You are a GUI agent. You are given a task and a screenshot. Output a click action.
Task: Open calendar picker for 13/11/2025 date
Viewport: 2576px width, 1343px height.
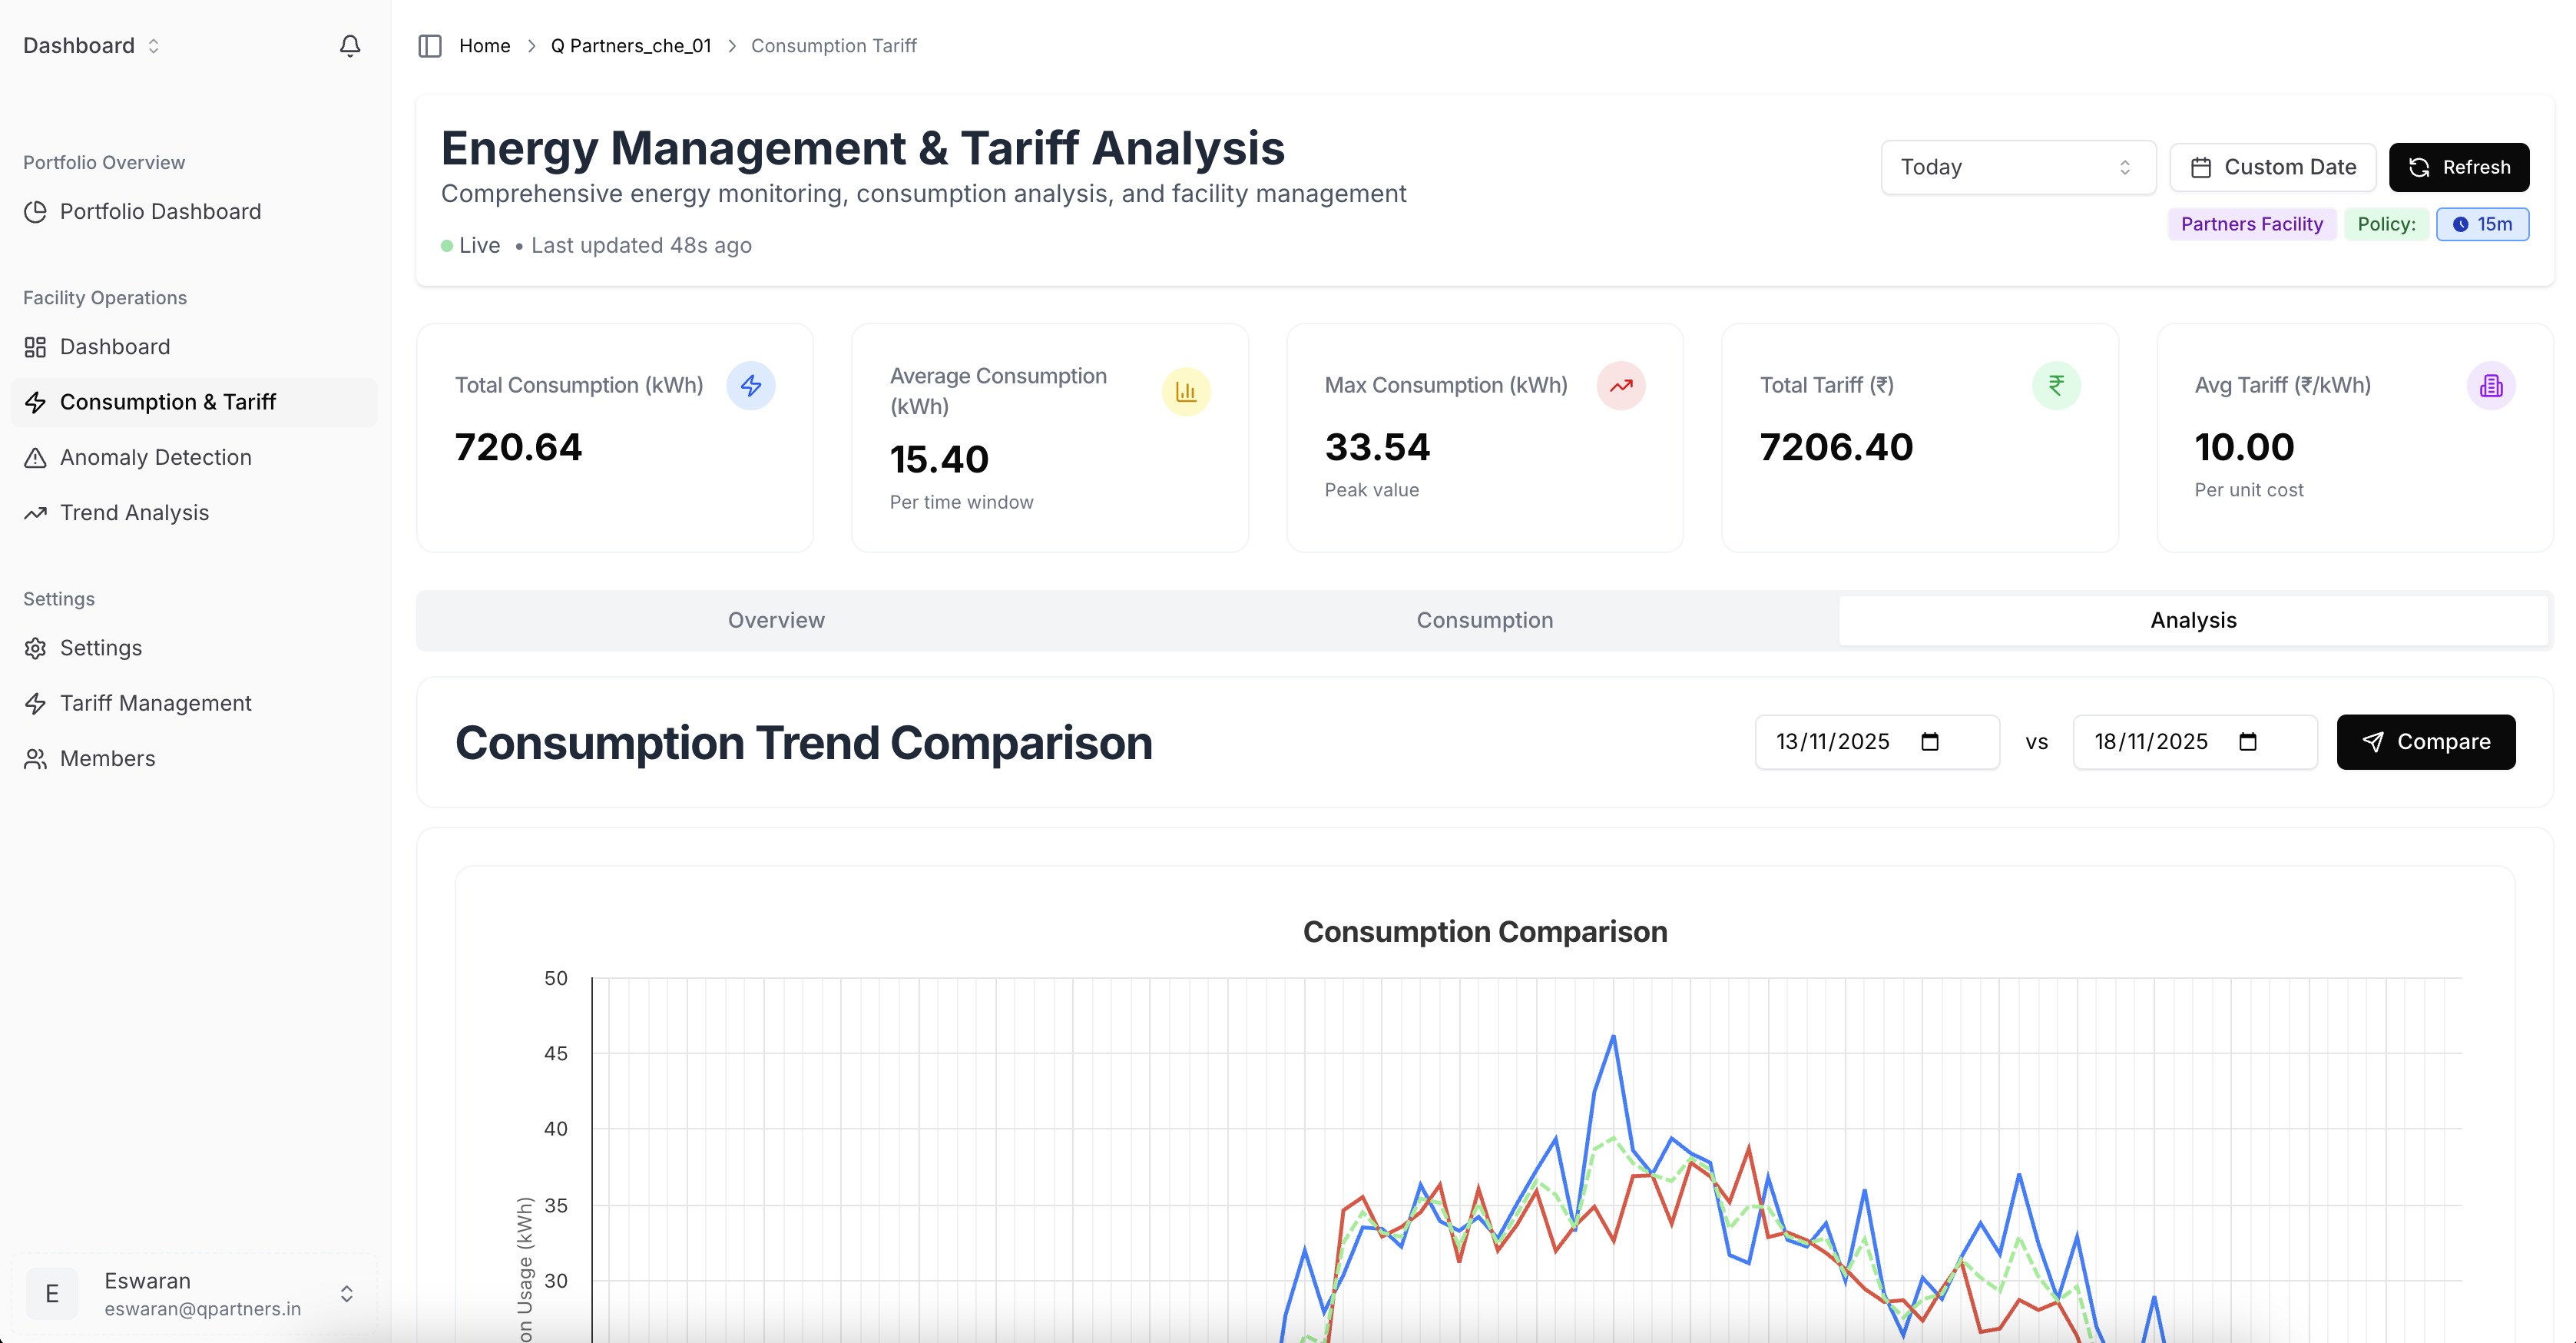tap(1930, 742)
